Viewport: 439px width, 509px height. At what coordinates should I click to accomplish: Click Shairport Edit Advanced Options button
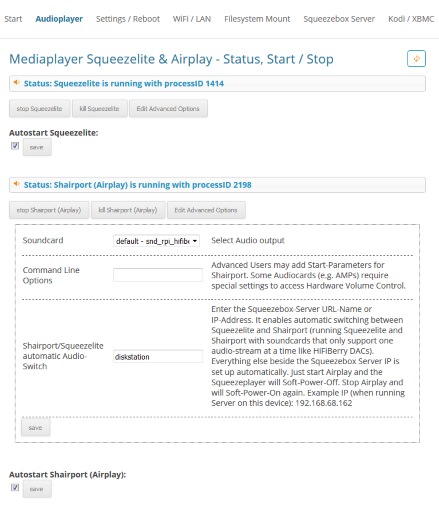point(206,210)
